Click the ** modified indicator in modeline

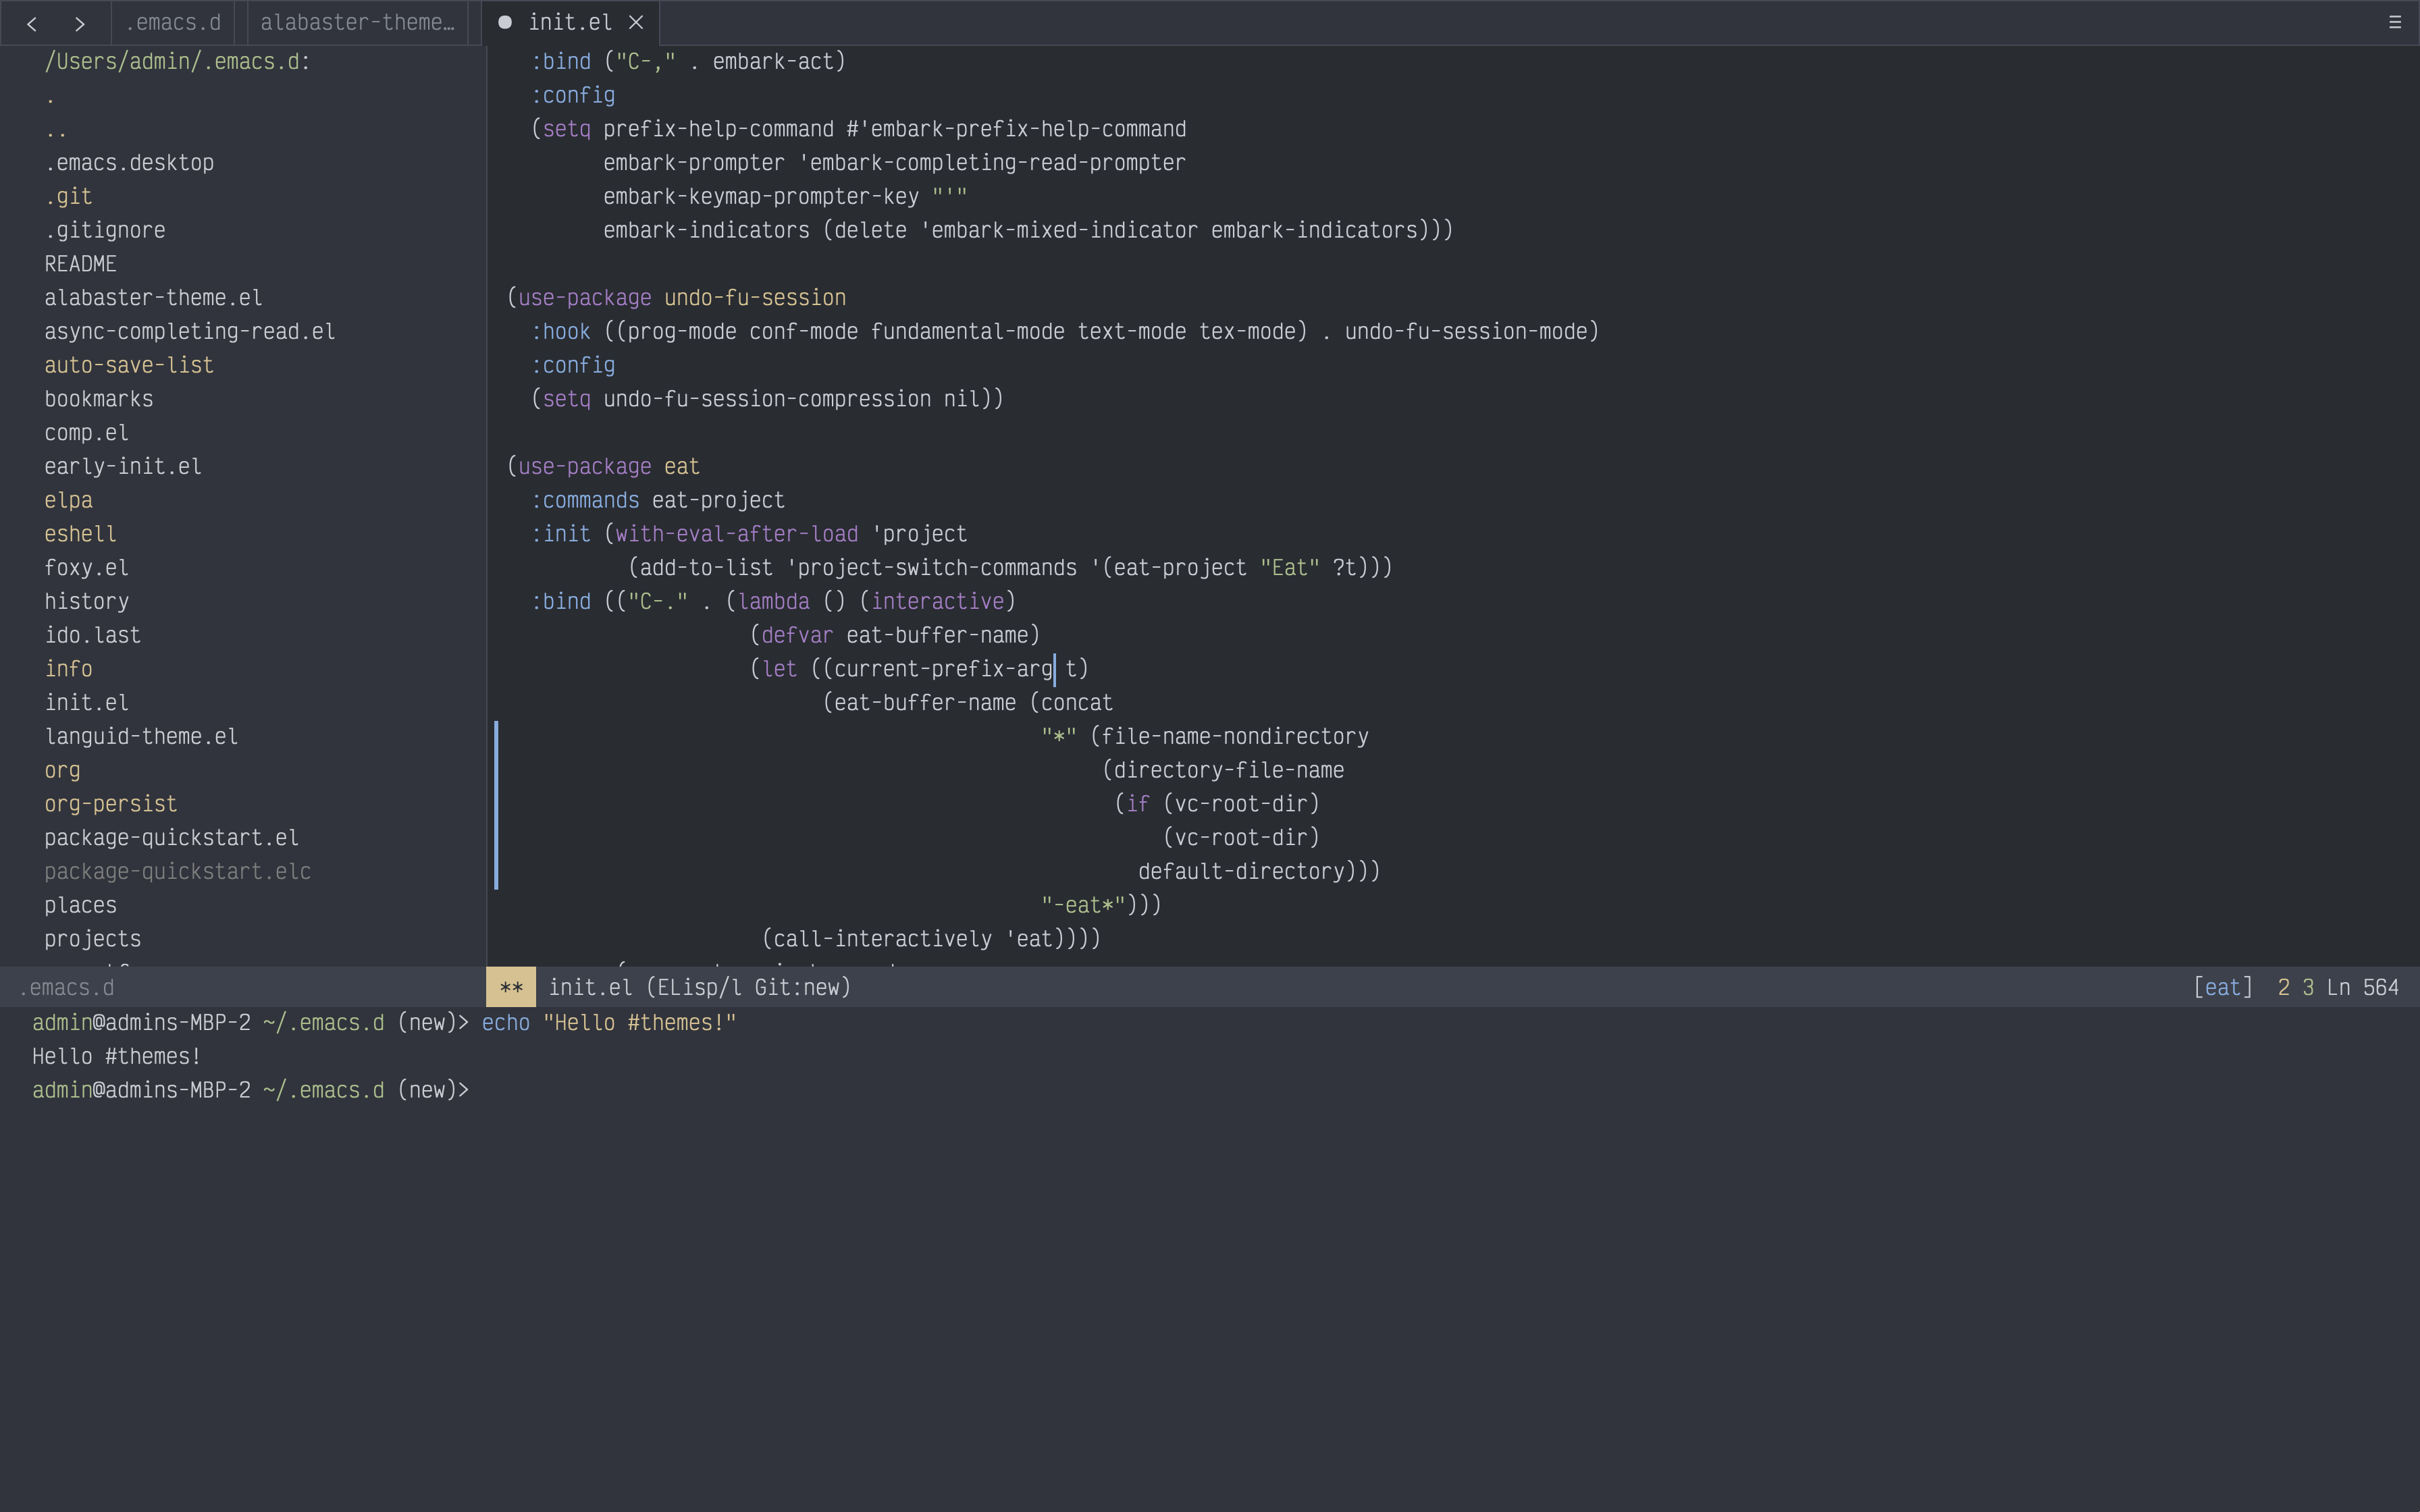click(511, 988)
